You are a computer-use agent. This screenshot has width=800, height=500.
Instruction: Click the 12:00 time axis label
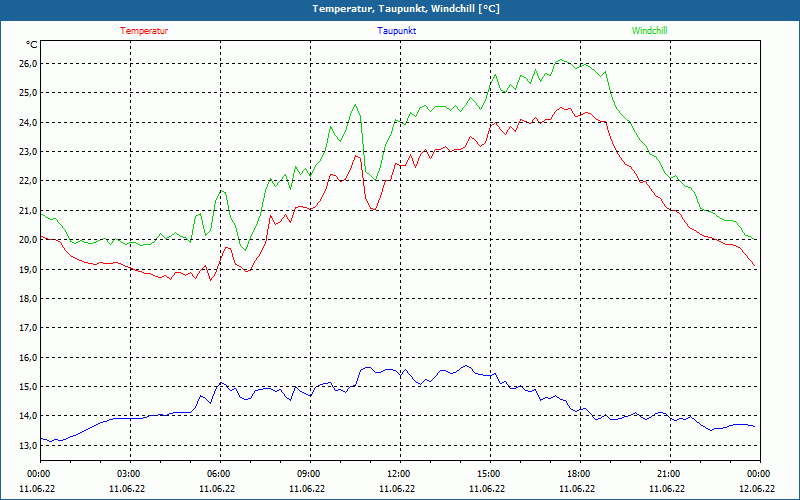click(x=398, y=474)
